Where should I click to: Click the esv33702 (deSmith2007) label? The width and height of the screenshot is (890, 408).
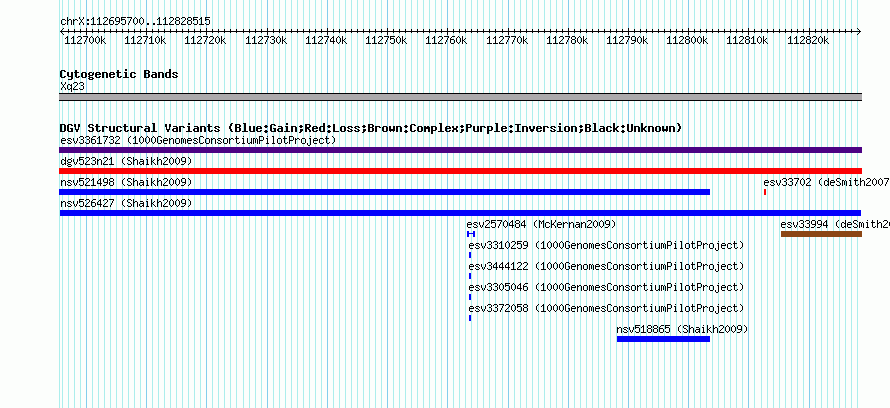(x=826, y=182)
